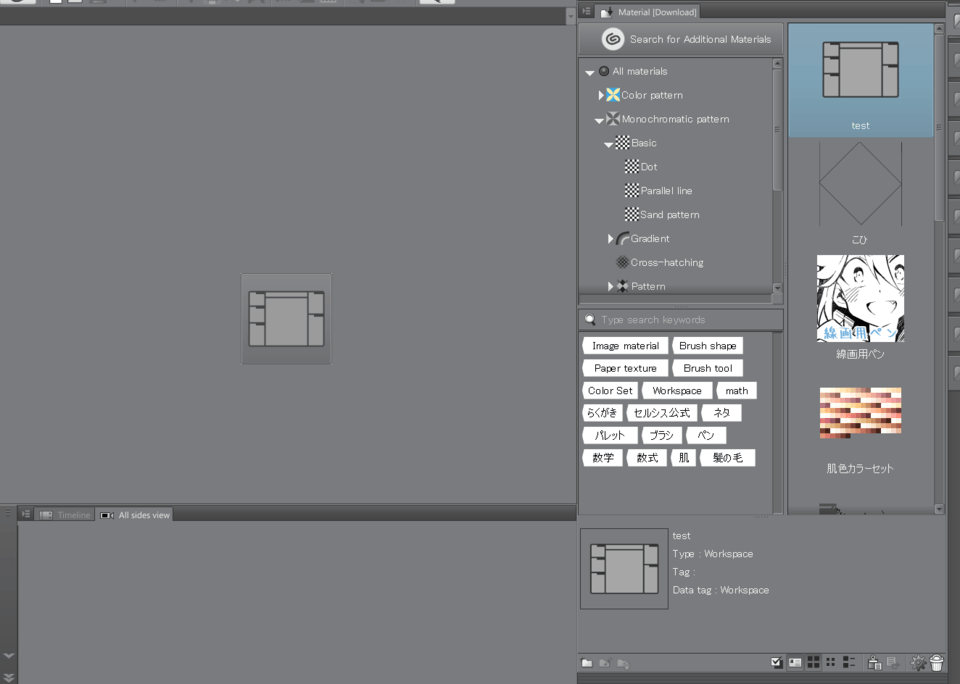Filter by セルシス公式 tag

coord(662,413)
